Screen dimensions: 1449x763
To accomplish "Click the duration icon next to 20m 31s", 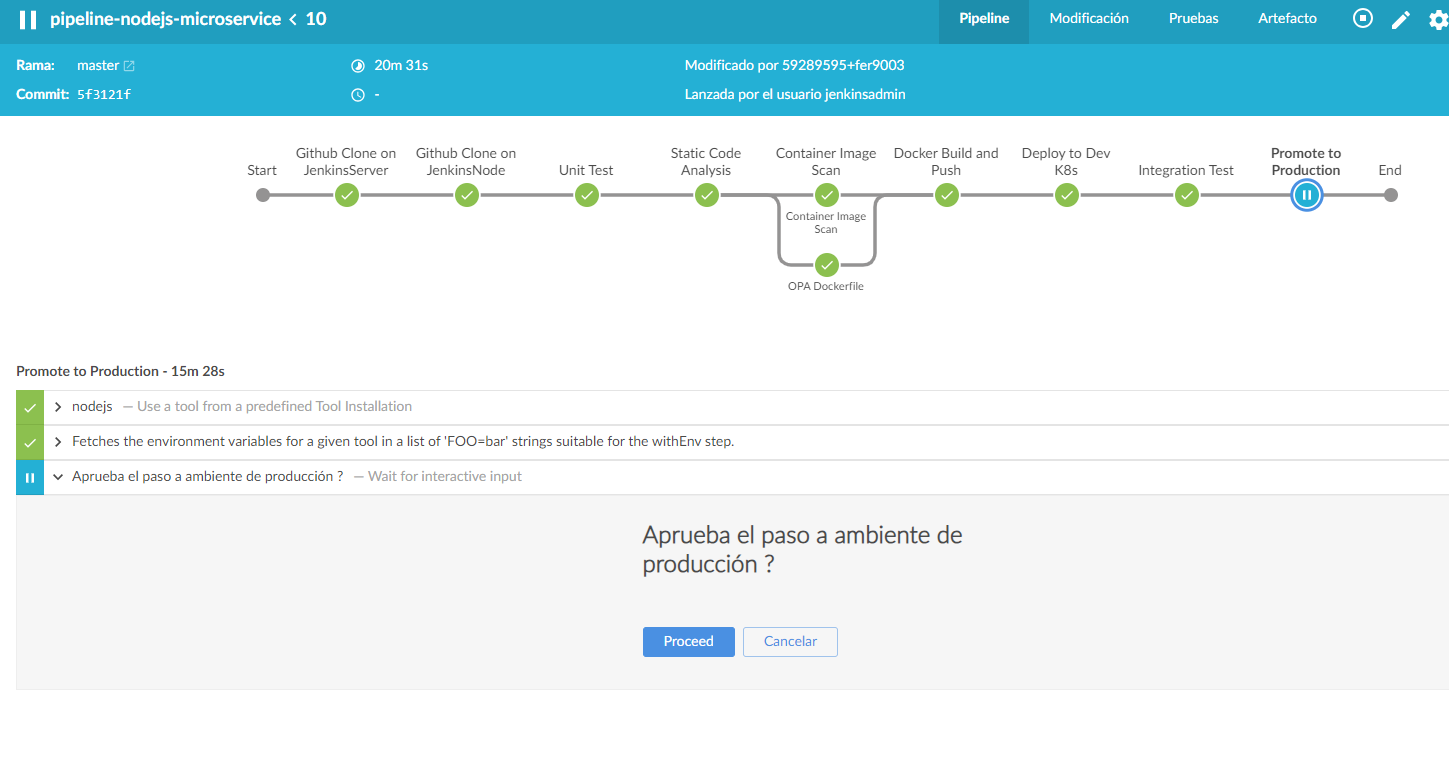I will (x=358, y=66).
